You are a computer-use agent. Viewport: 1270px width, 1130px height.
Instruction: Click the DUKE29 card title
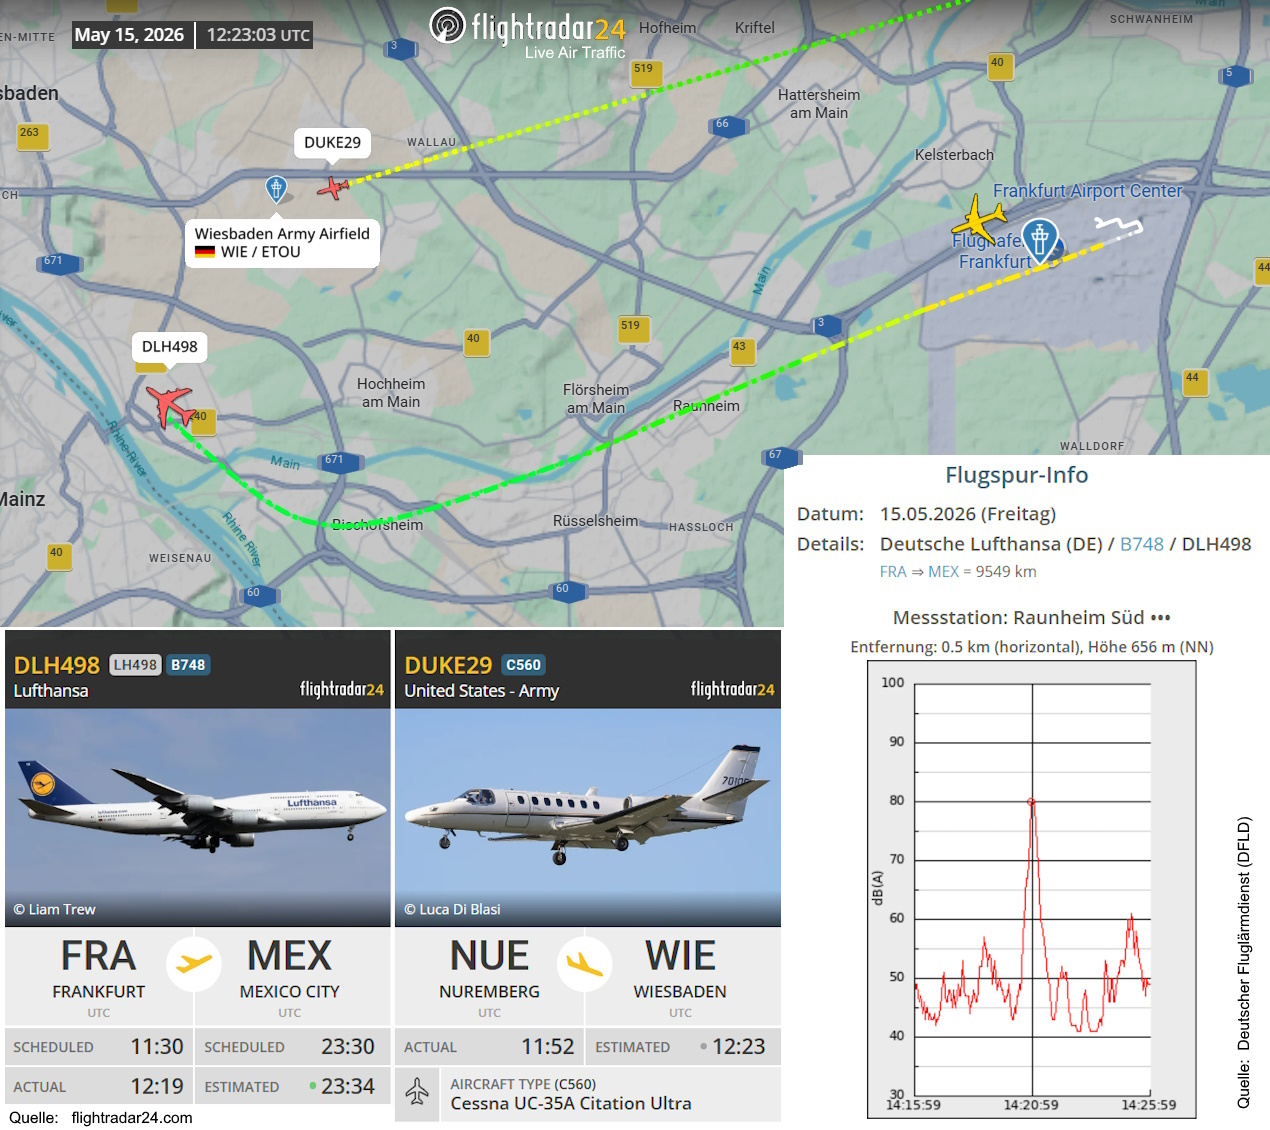[x=448, y=665]
